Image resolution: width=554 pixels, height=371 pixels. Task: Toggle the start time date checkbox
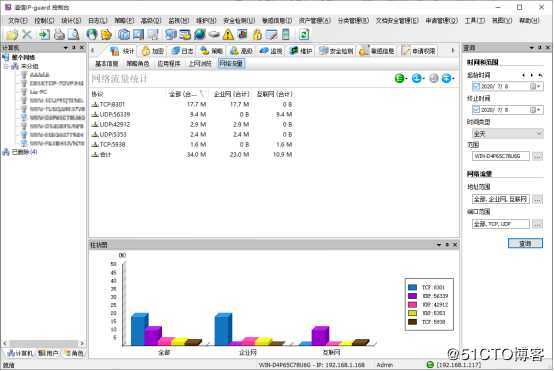coord(476,86)
